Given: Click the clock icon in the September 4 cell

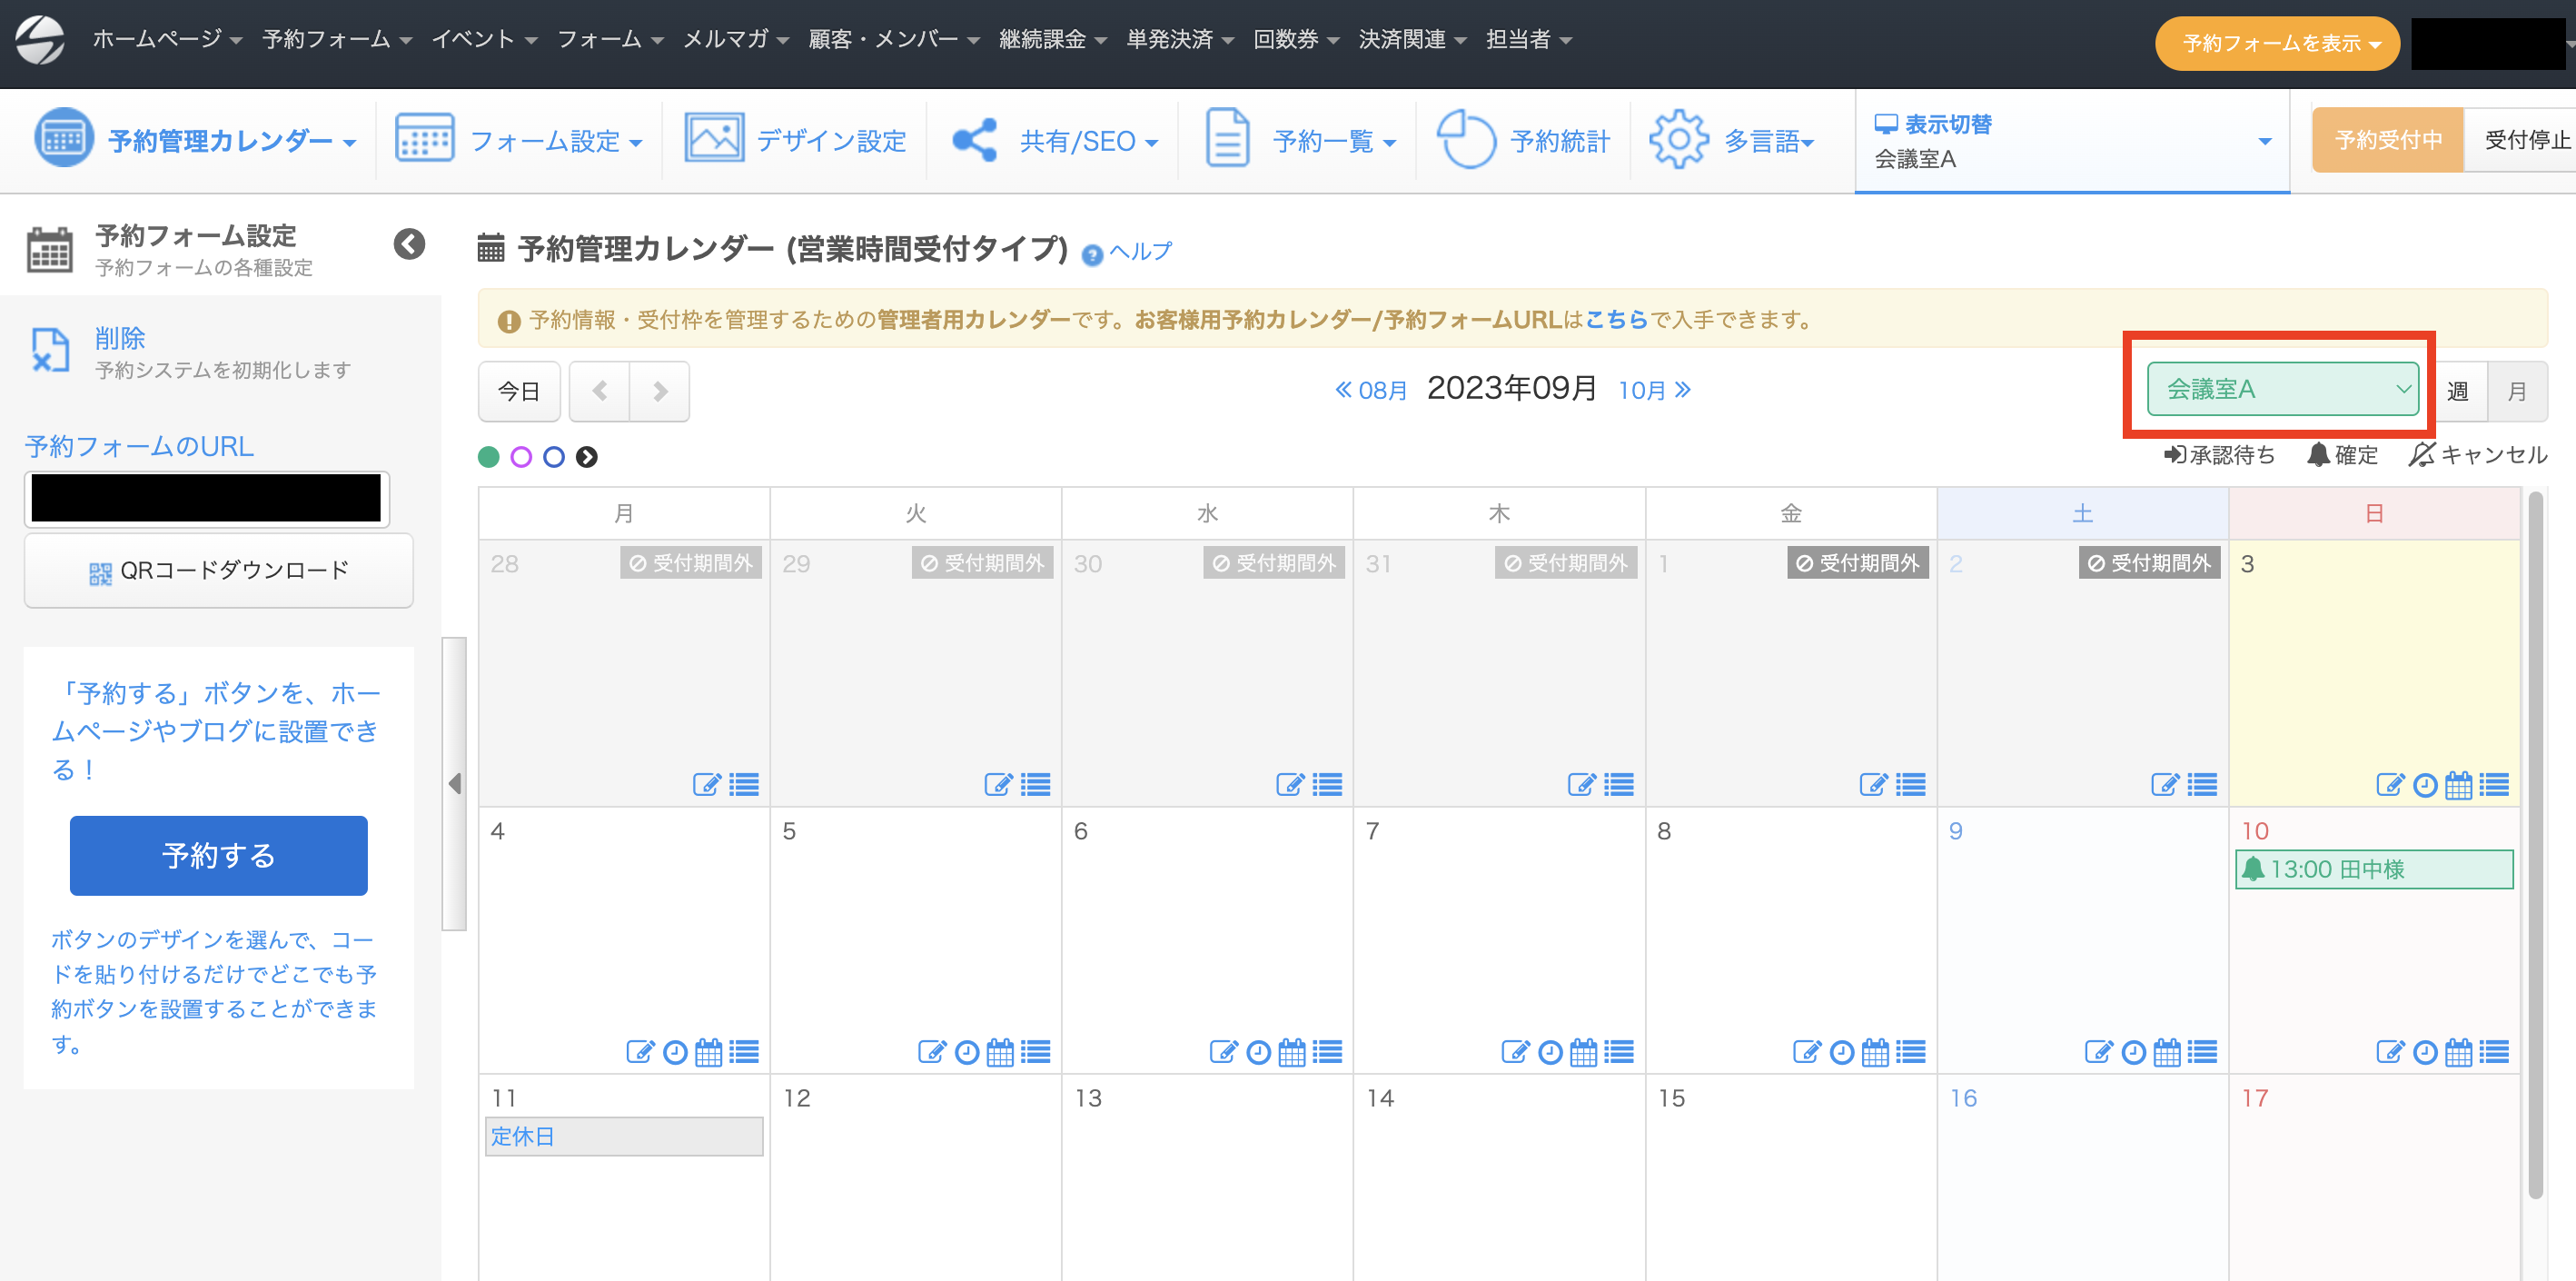Looking at the screenshot, I should click(x=675, y=1052).
